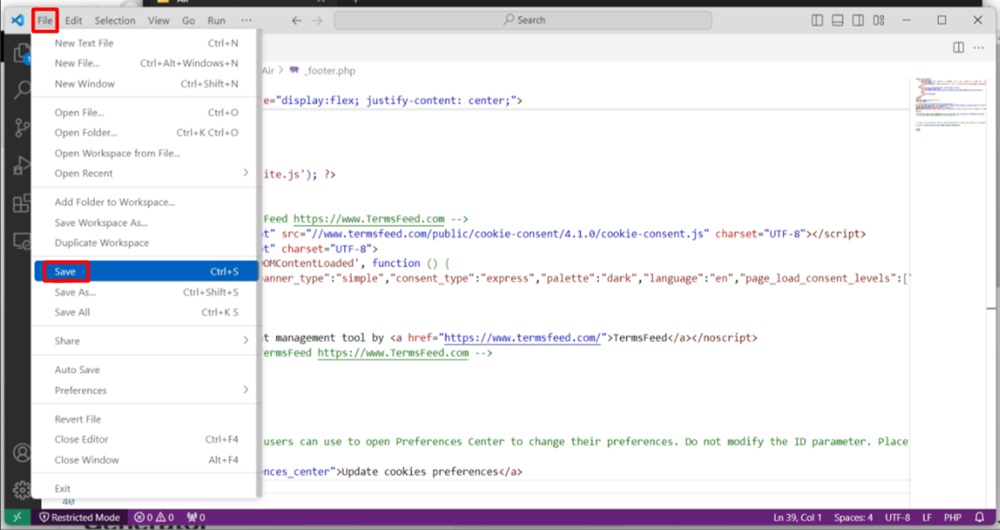The width and height of the screenshot is (1000, 530).
Task: Click the errors and warnings counter
Action: (154, 517)
